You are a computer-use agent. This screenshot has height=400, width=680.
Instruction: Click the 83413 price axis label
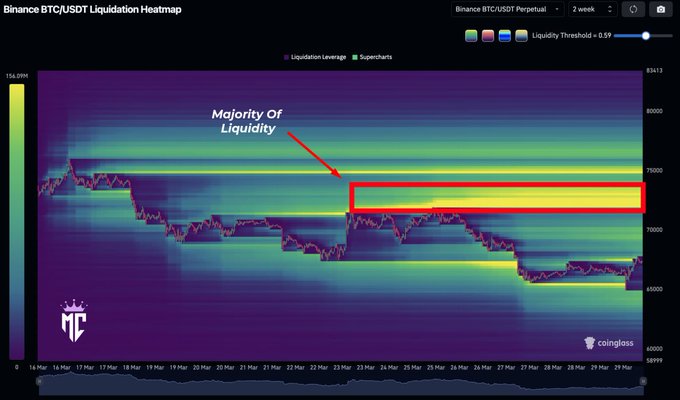pos(654,70)
